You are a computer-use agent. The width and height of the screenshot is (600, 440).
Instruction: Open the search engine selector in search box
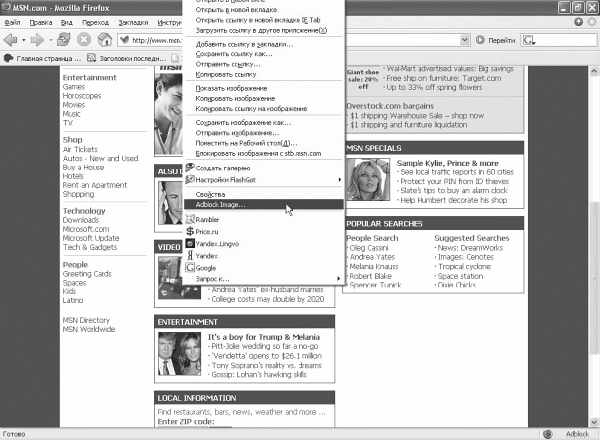point(527,40)
